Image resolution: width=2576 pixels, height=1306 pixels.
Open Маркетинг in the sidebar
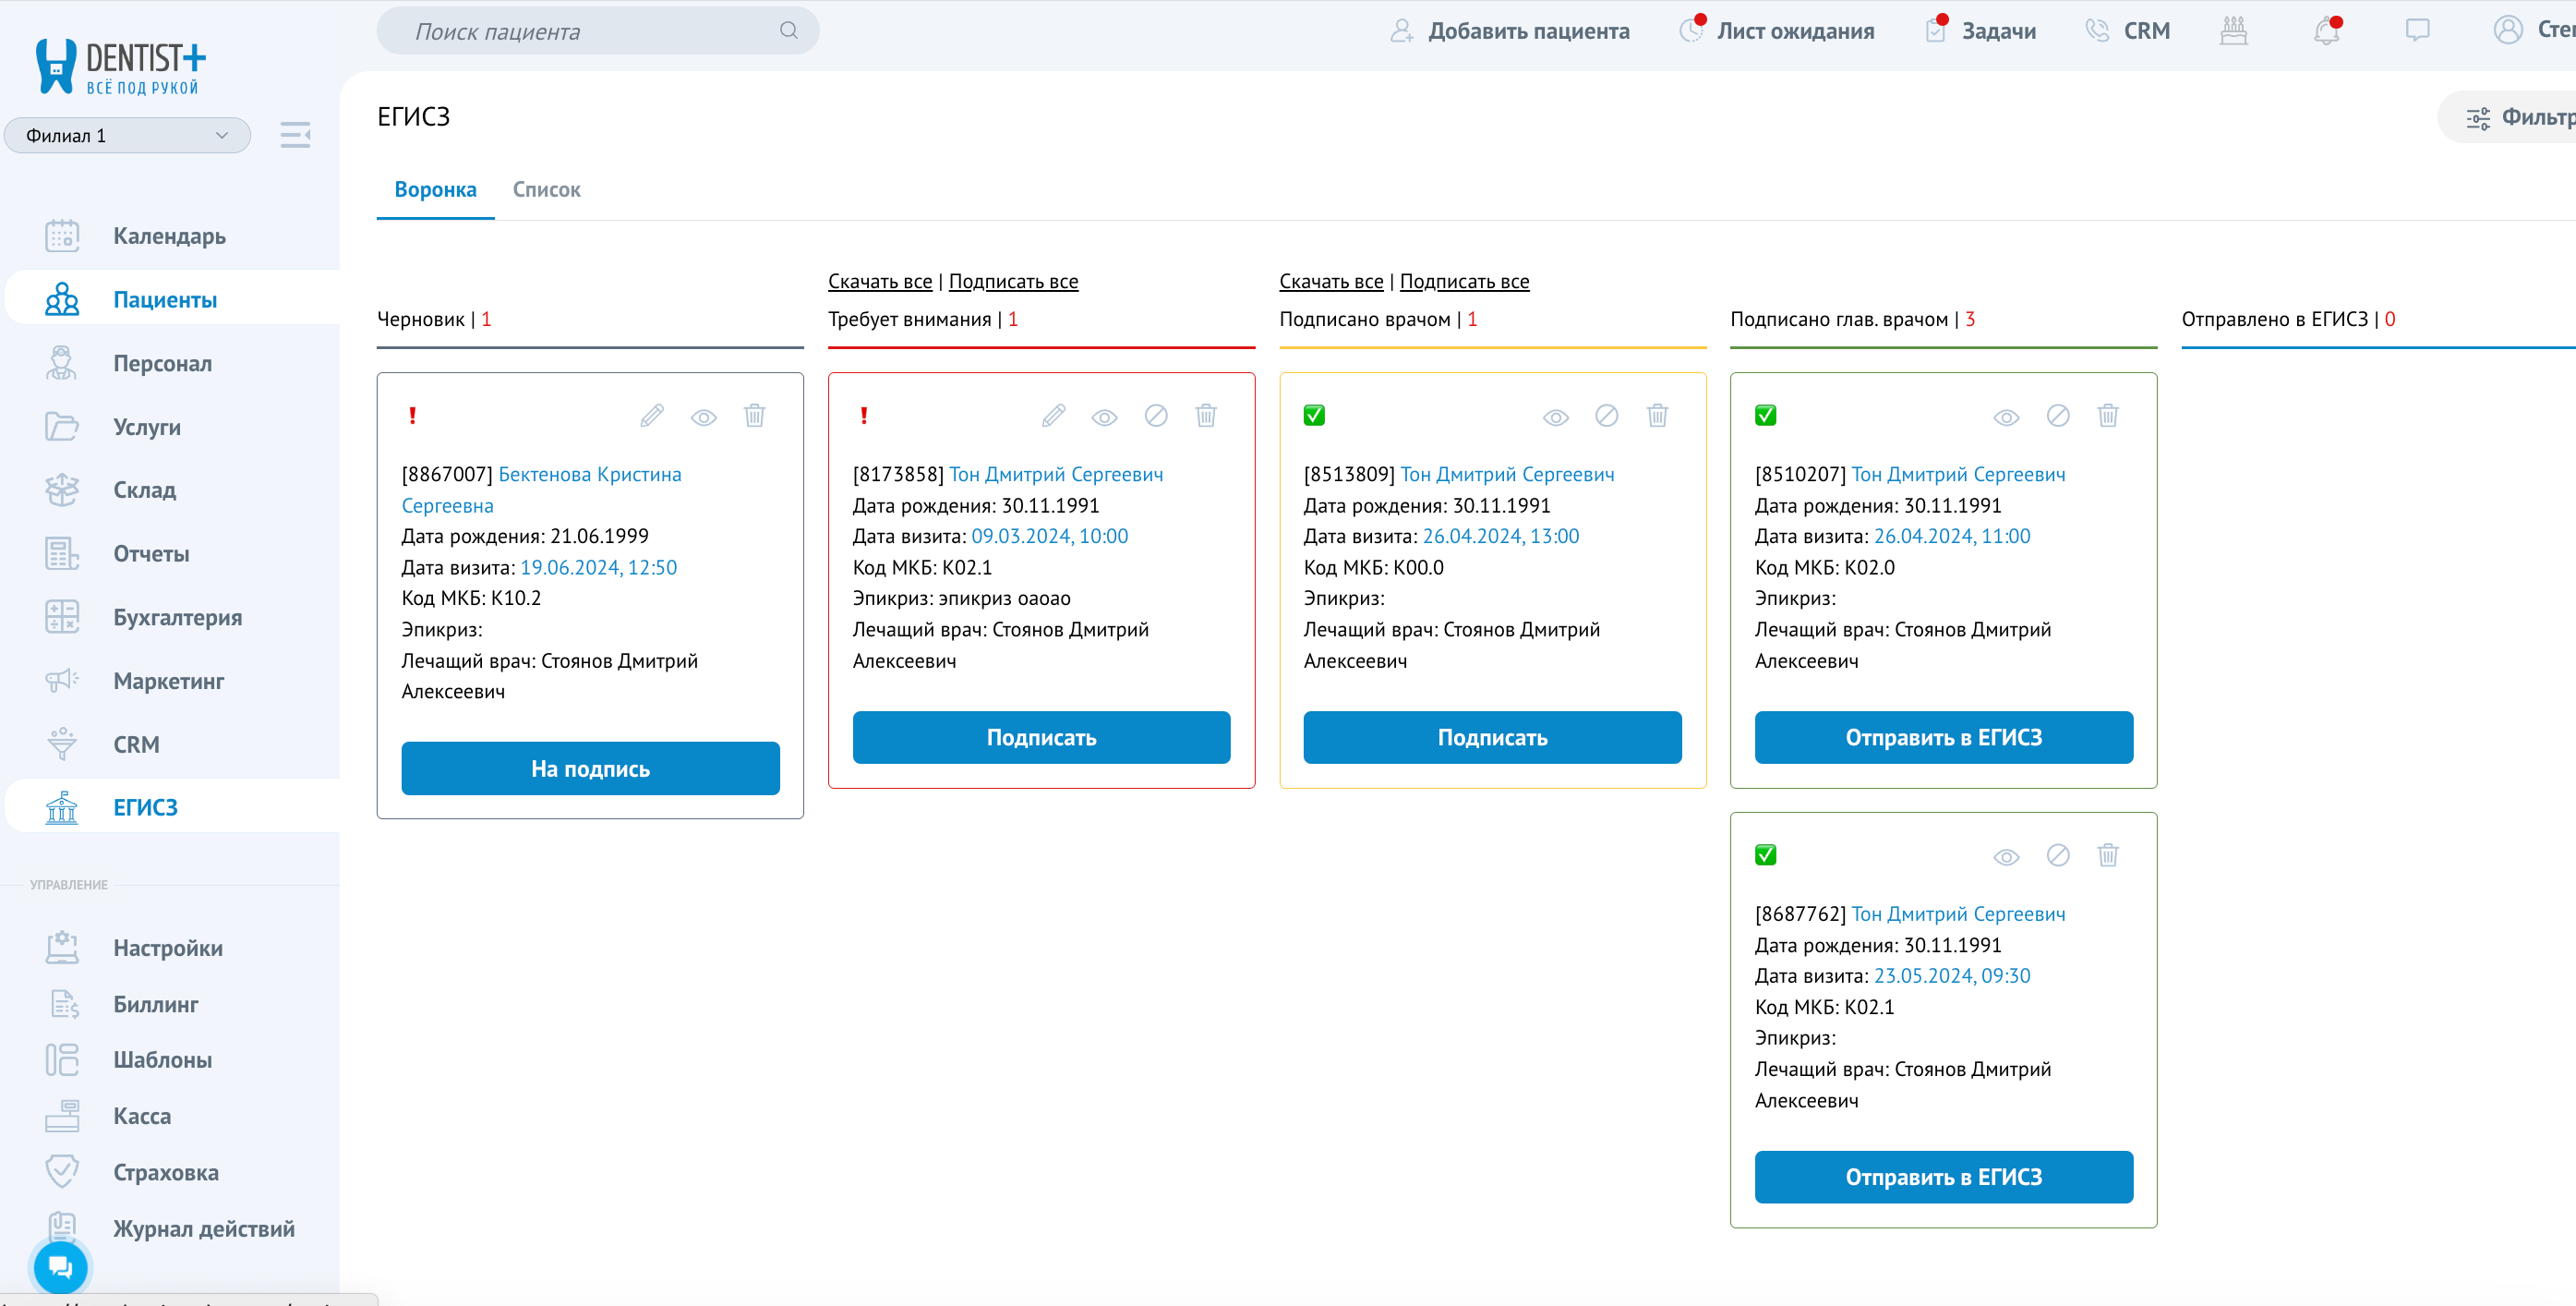pyautogui.click(x=172, y=681)
